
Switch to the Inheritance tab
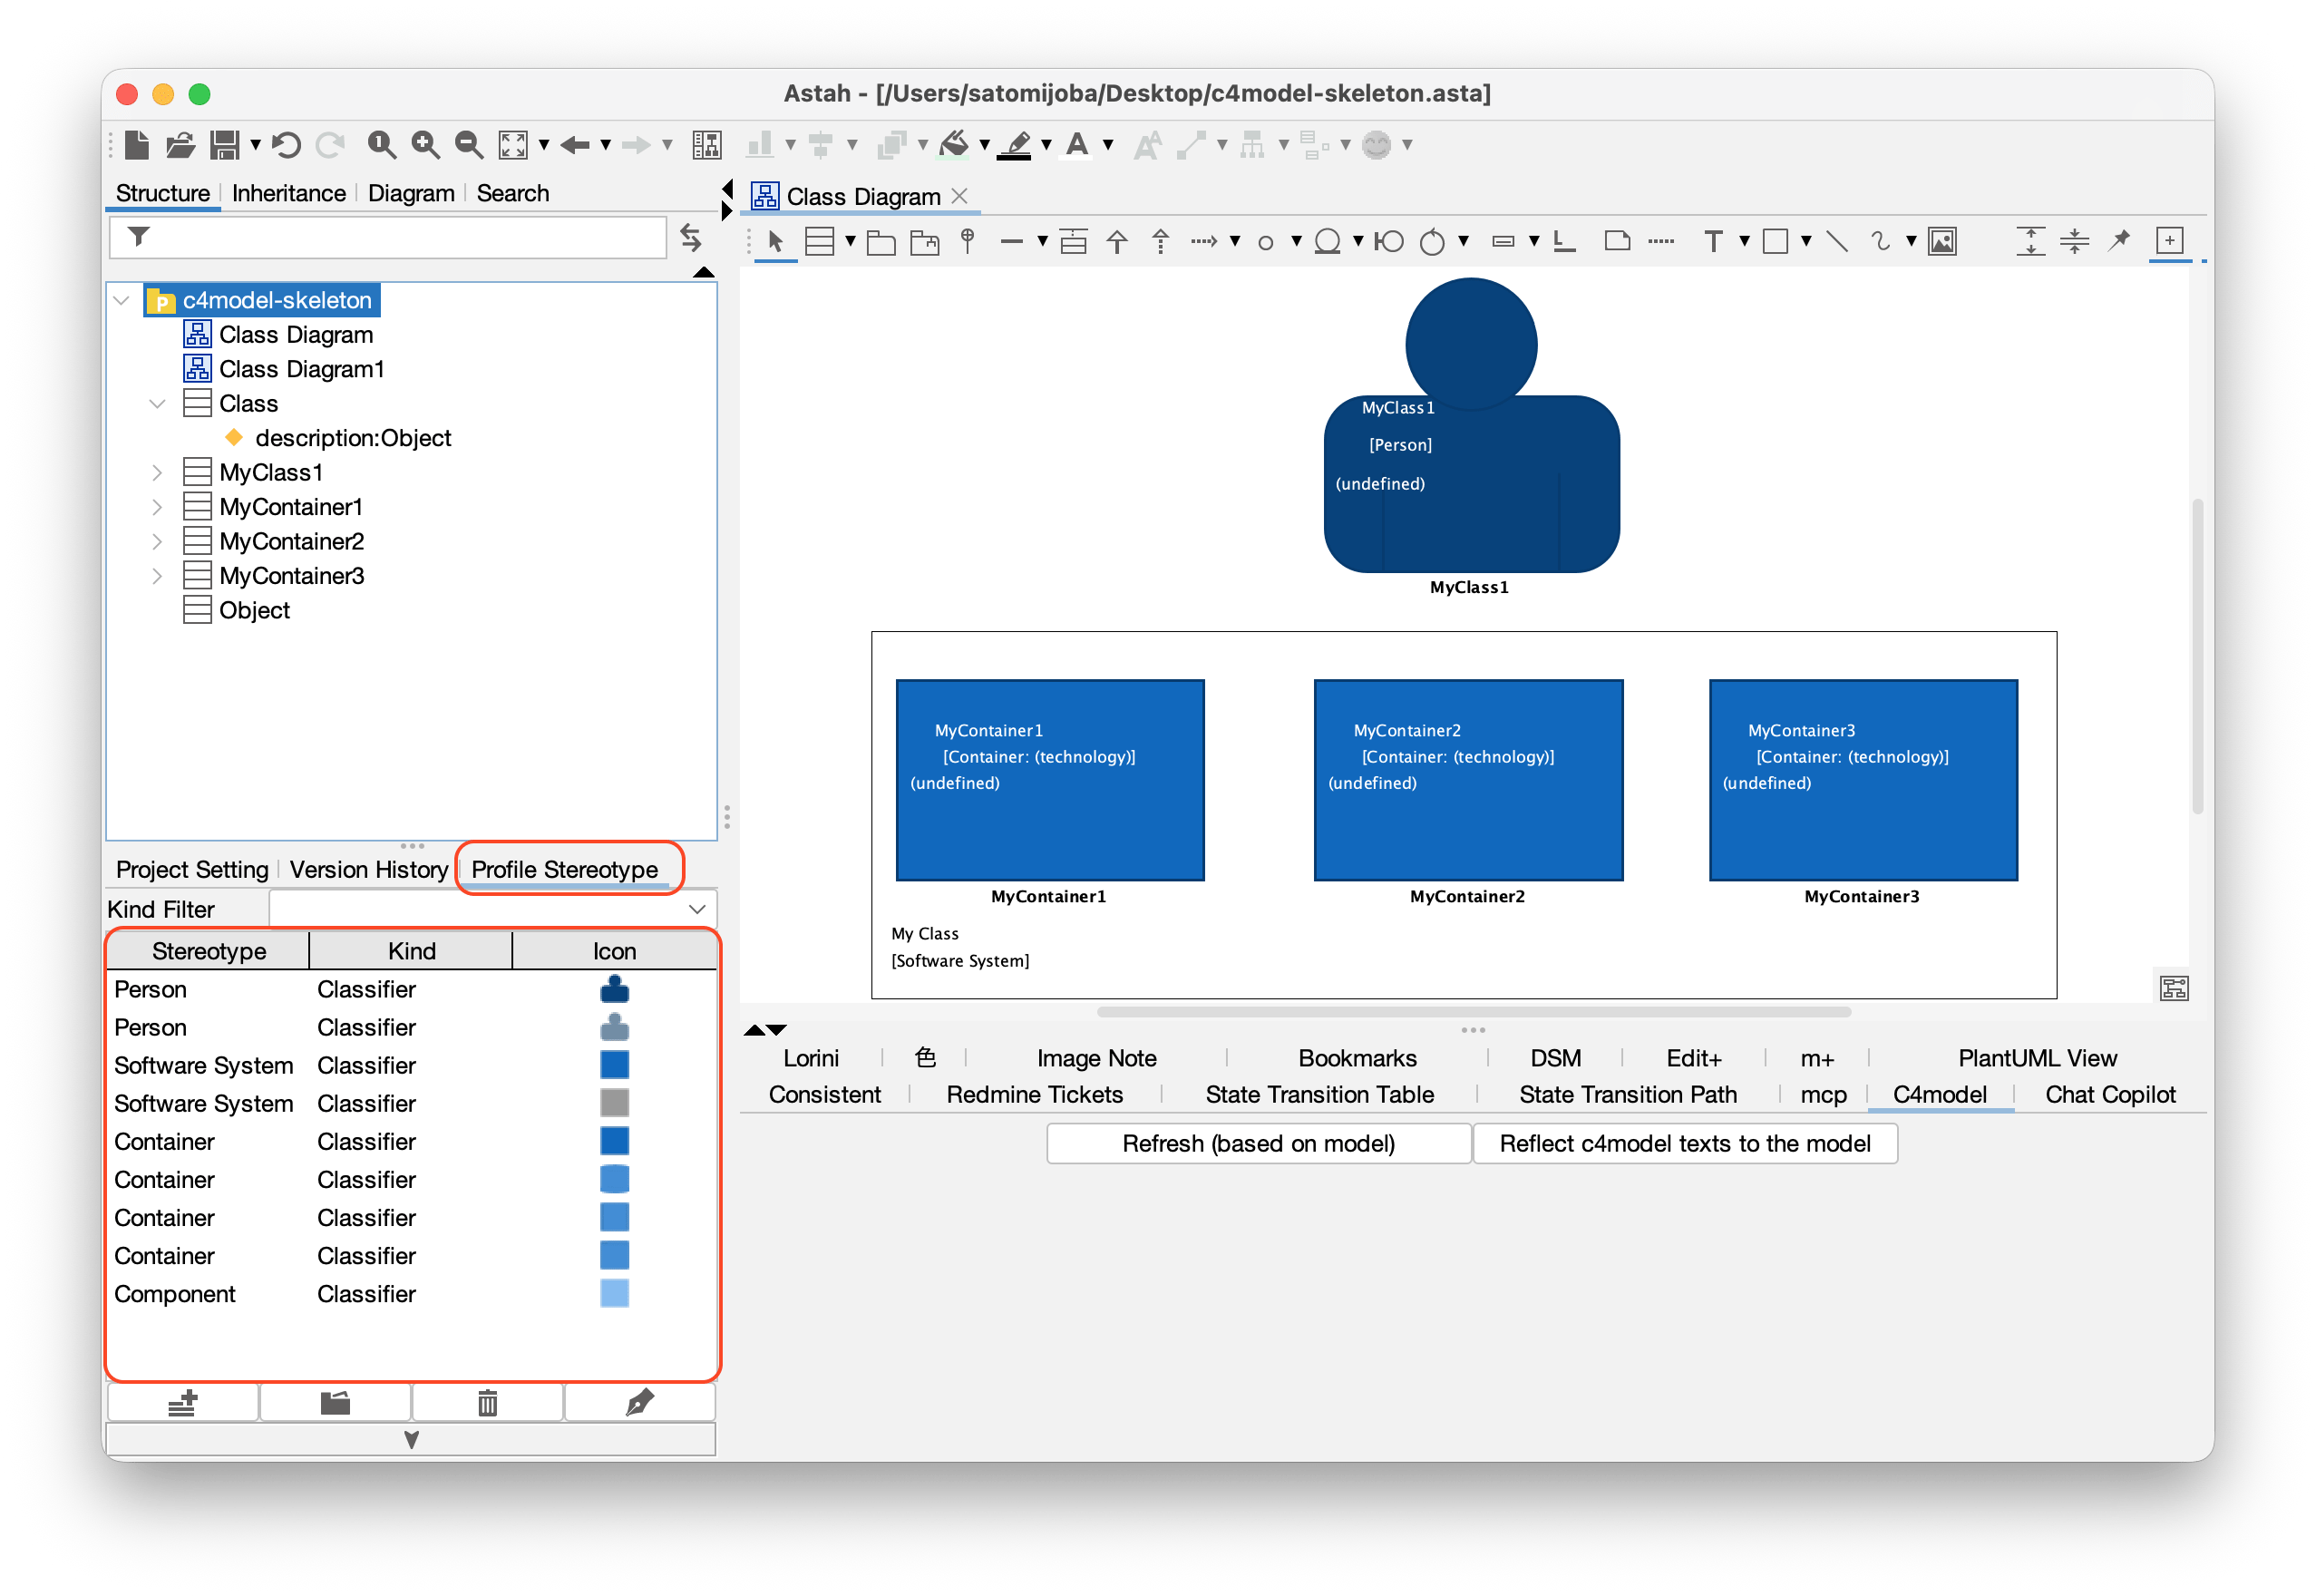coord(288,193)
